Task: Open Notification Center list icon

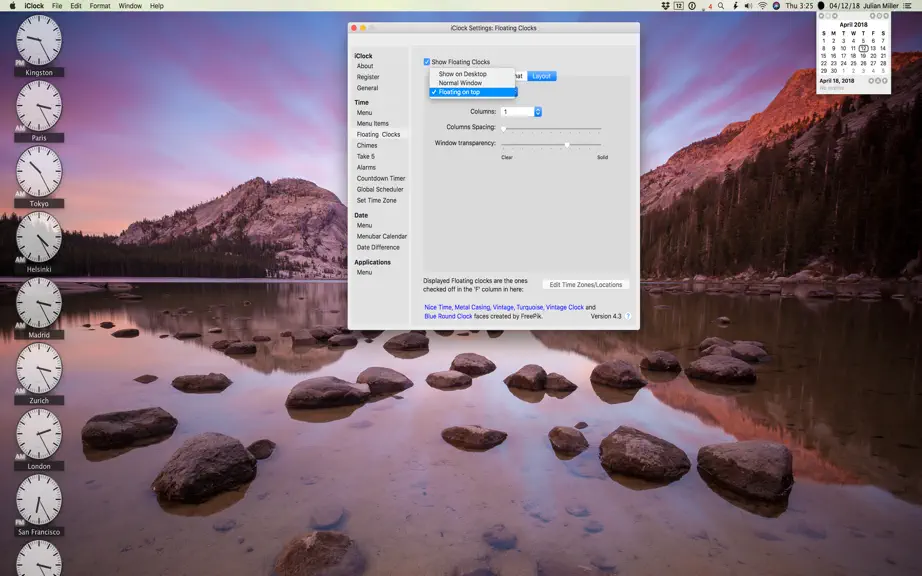Action: click(908, 6)
